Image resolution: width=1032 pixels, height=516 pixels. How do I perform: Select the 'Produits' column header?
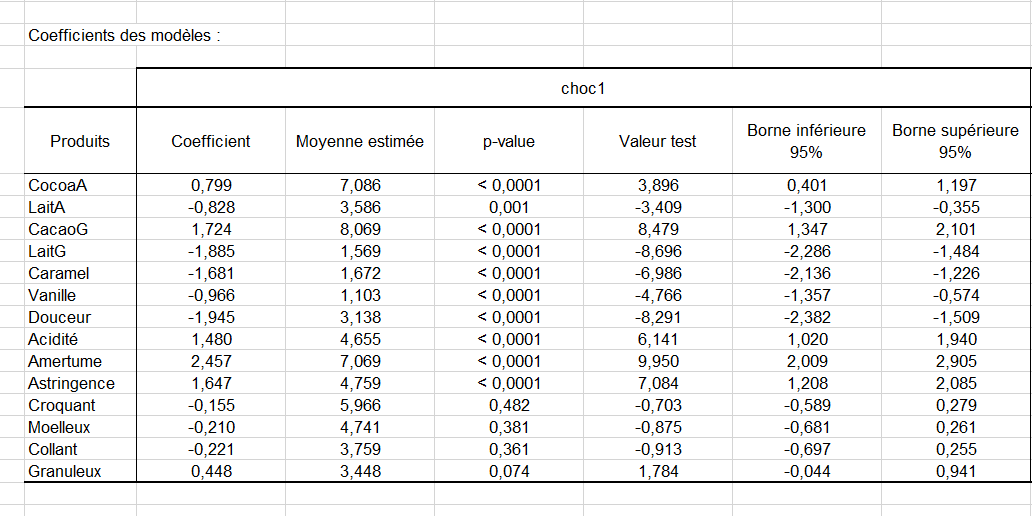point(80,141)
